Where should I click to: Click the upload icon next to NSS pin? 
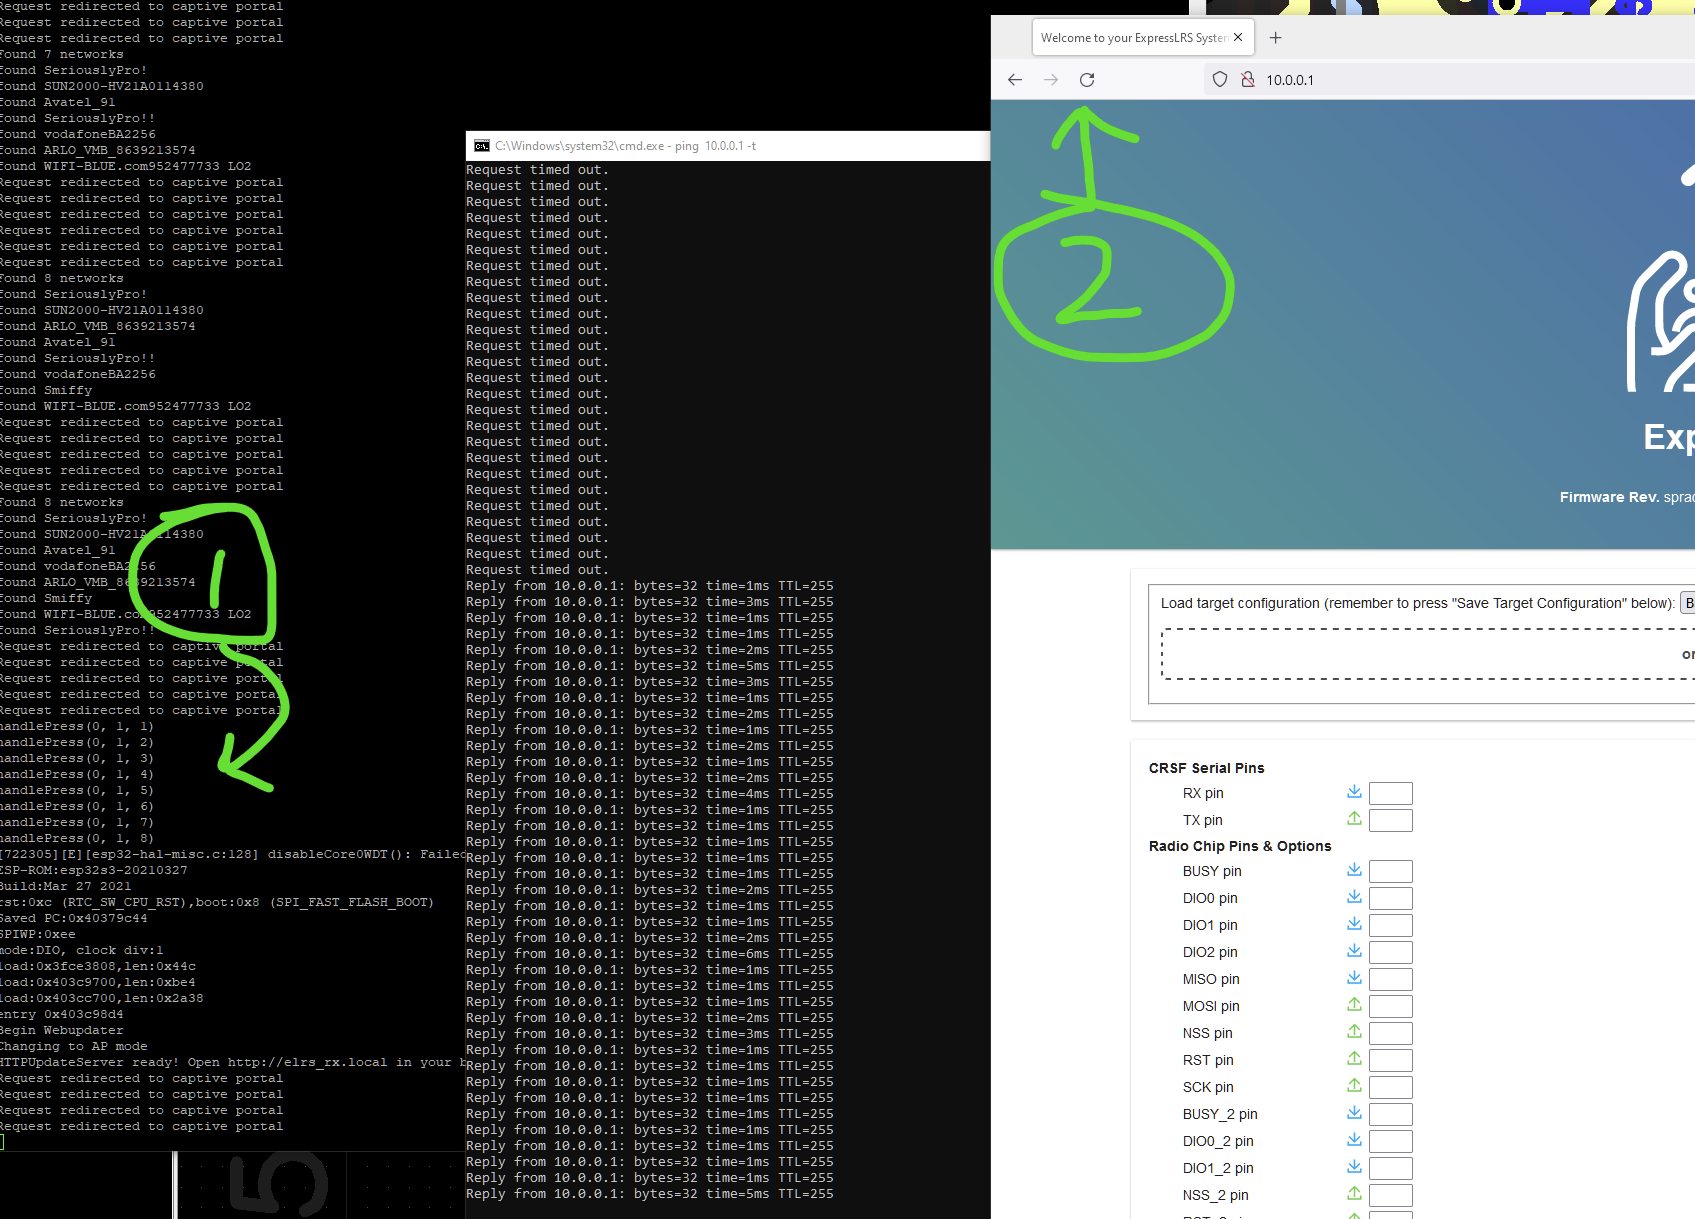point(1354,1033)
